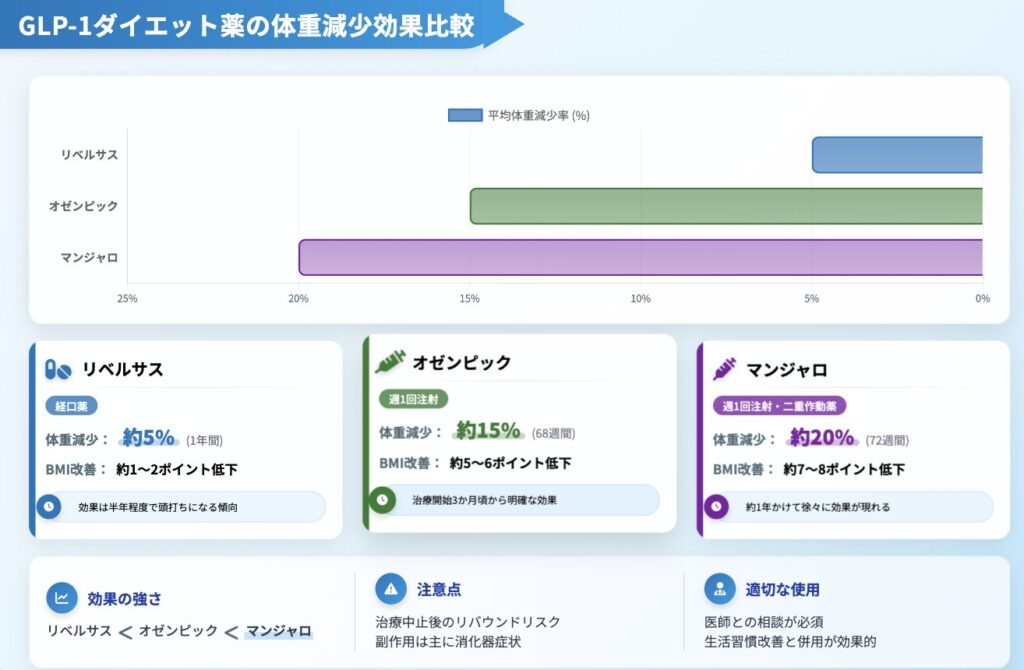
Task: Click the purple syringe icon beside マンジャロ
Action: 724,369
